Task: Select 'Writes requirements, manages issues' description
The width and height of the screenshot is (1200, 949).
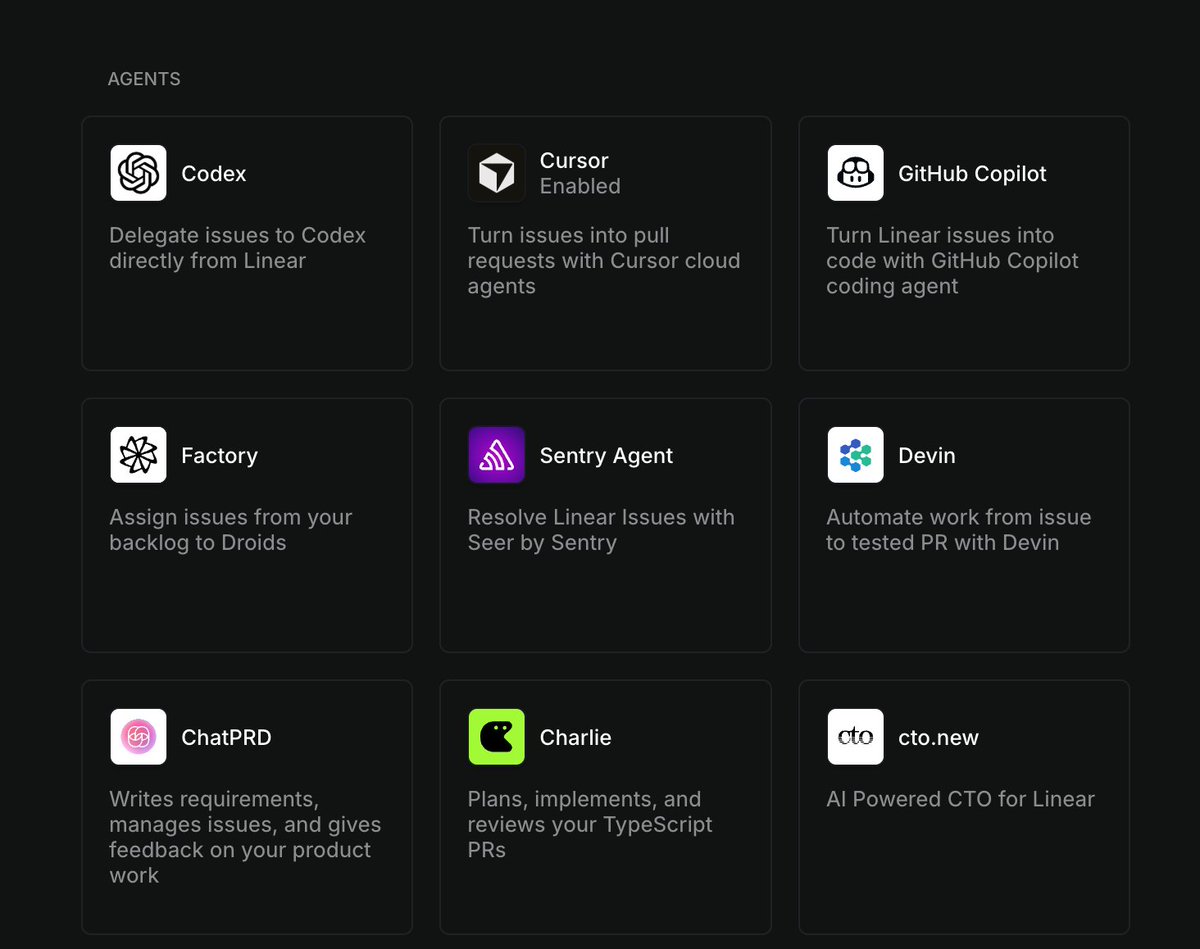Action: point(245,837)
